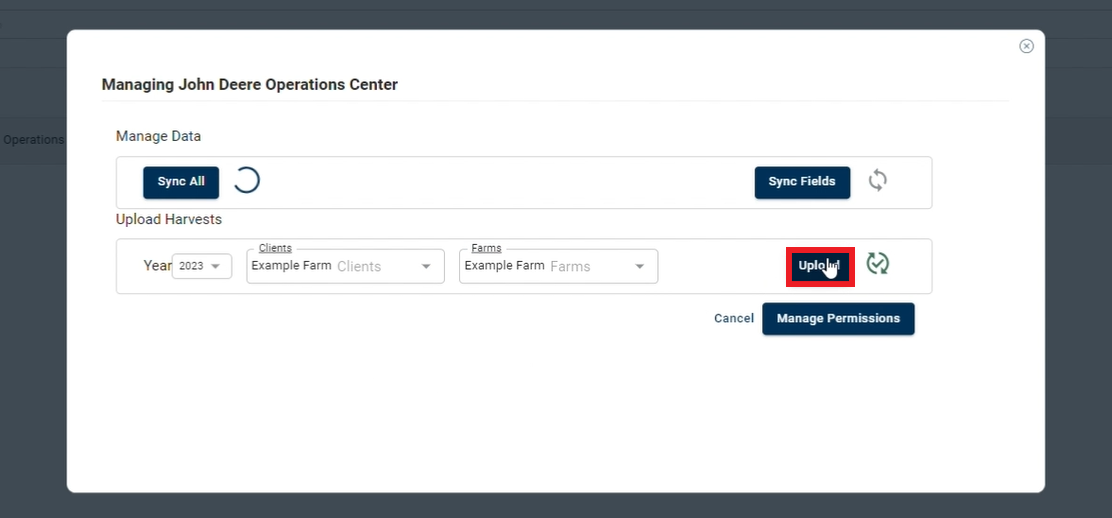Click the Managing John Deere Operations Center title
Screen dimensions: 1112x518
(250, 84)
